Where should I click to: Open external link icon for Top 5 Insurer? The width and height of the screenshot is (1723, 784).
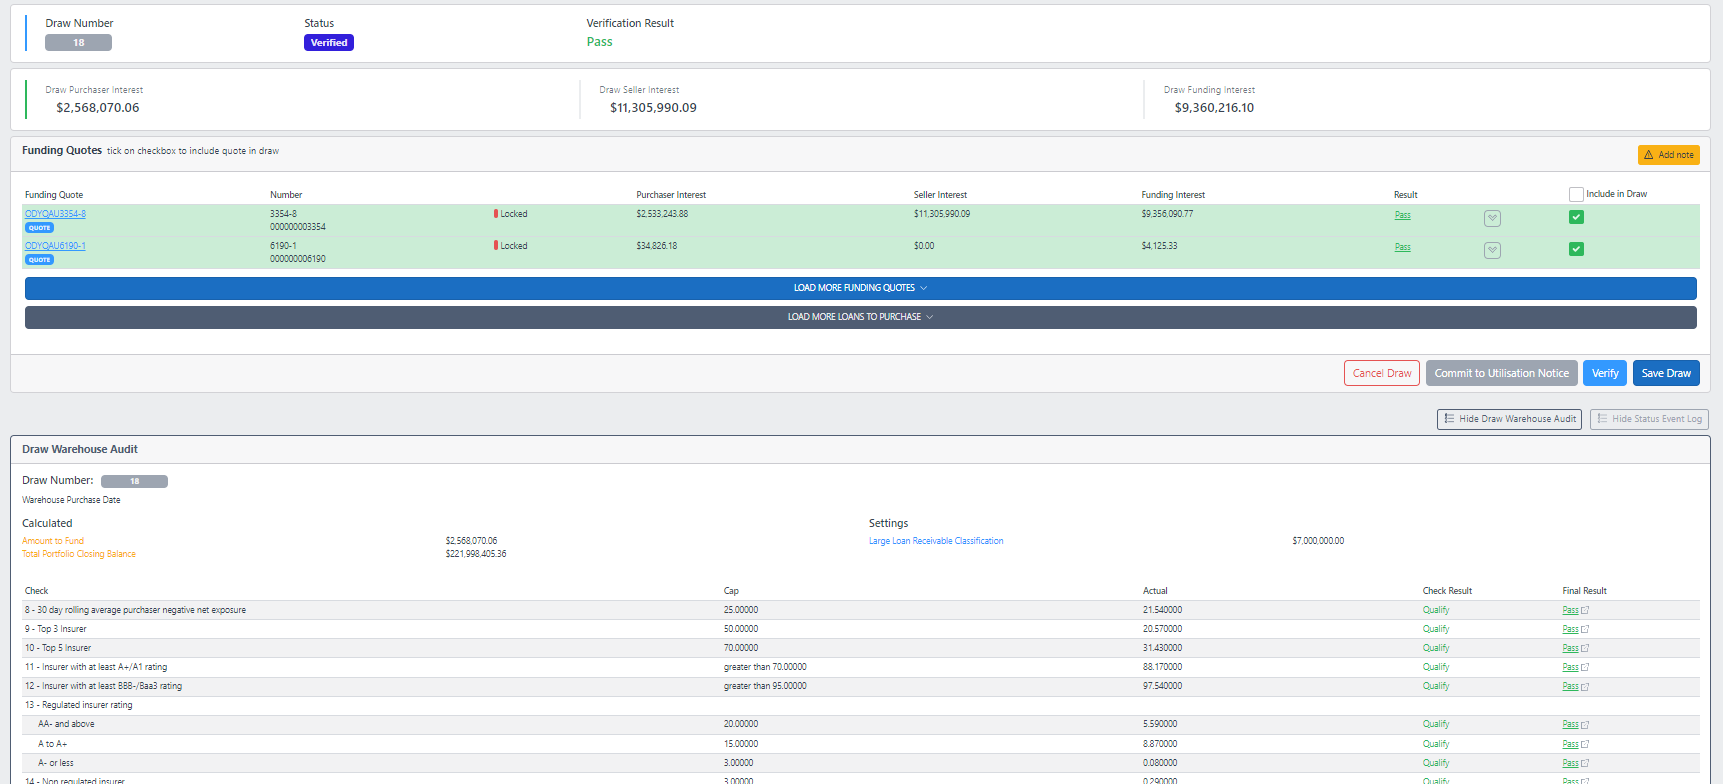click(x=1585, y=649)
